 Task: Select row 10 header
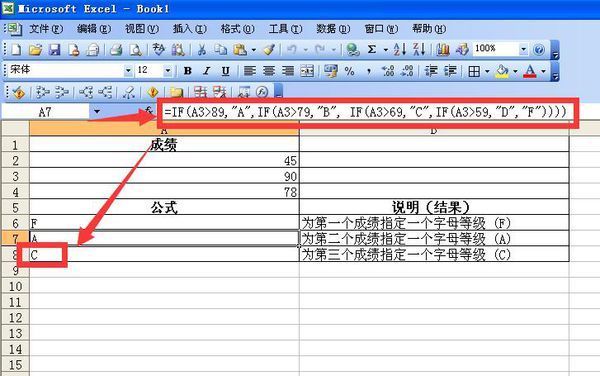pos(15,286)
